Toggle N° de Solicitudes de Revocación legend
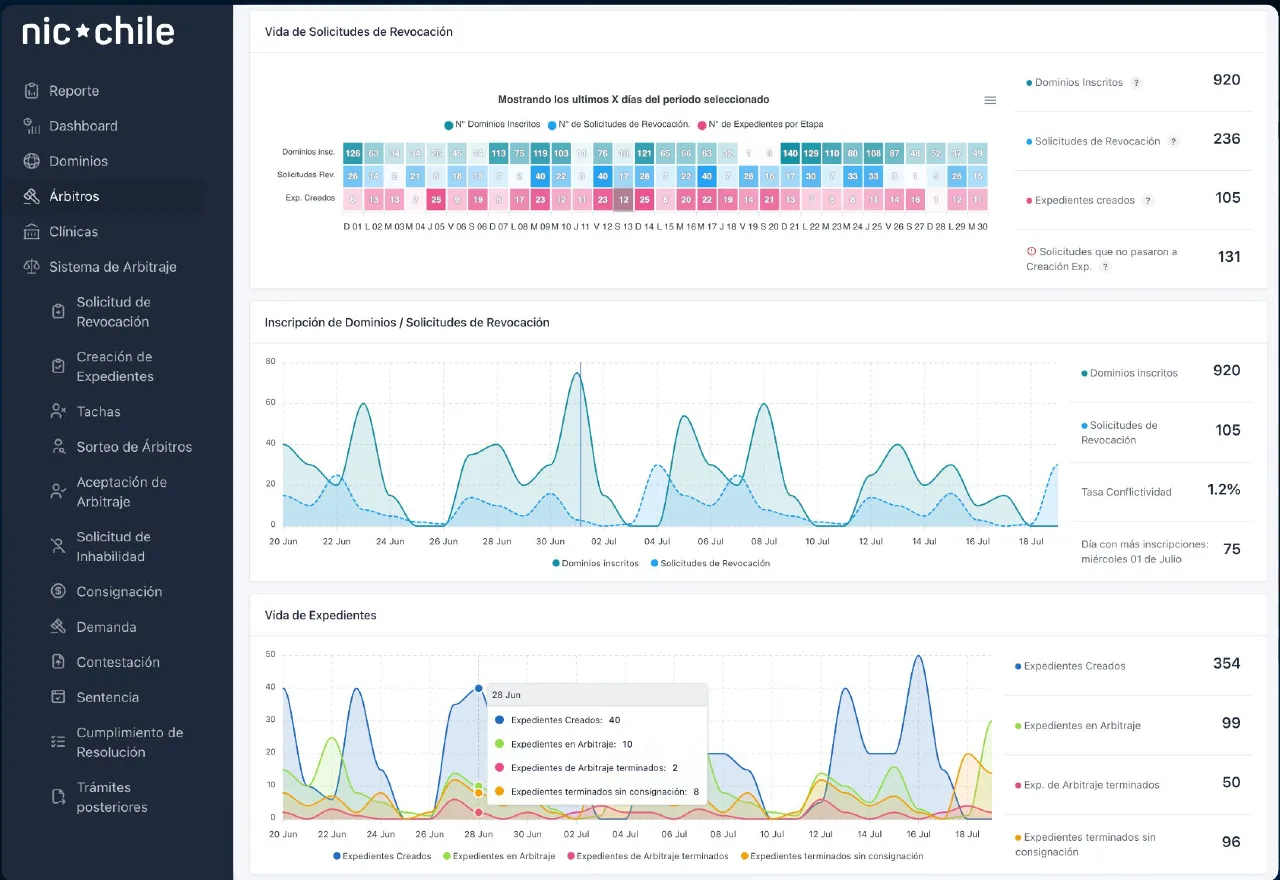Viewport: 1280px width, 880px height. pos(618,125)
